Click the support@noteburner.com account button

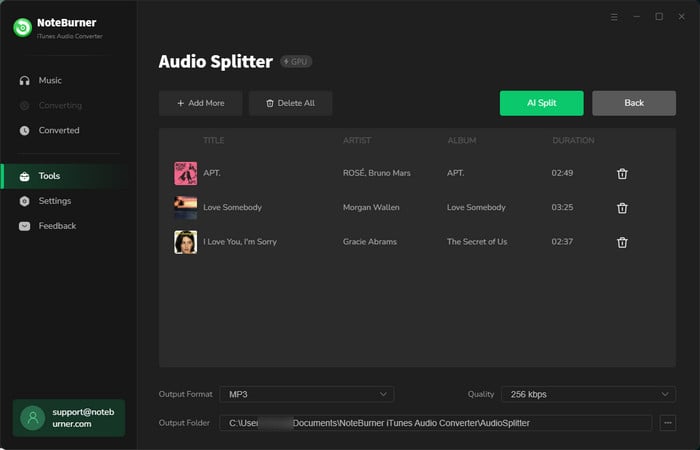tap(69, 418)
